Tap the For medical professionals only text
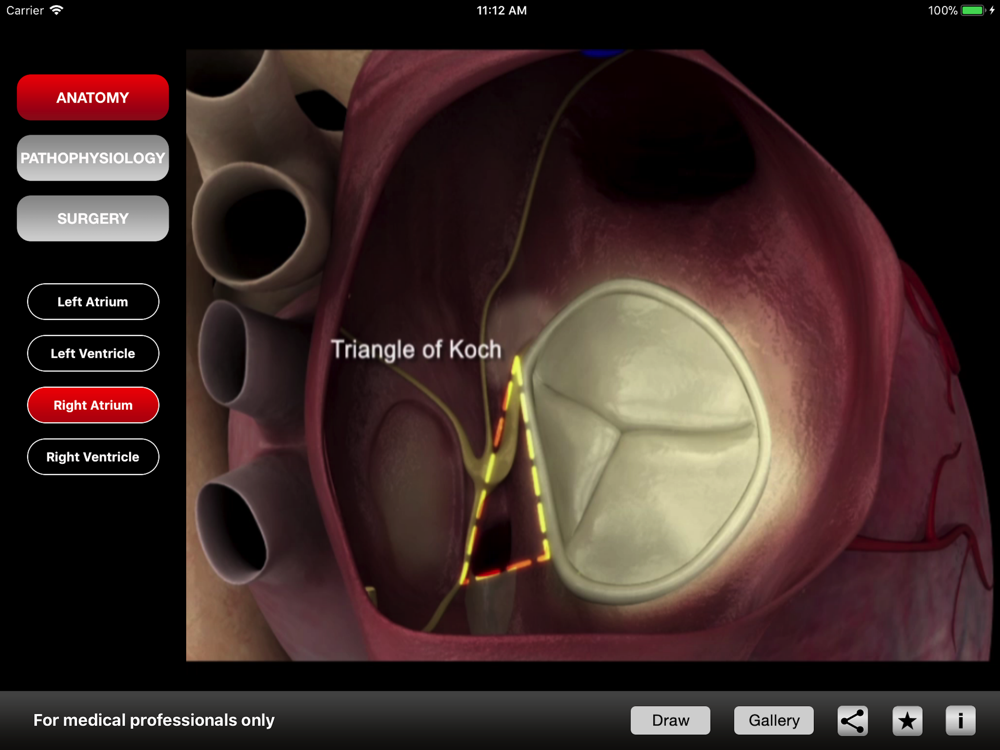1000x750 pixels. (154, 720)
